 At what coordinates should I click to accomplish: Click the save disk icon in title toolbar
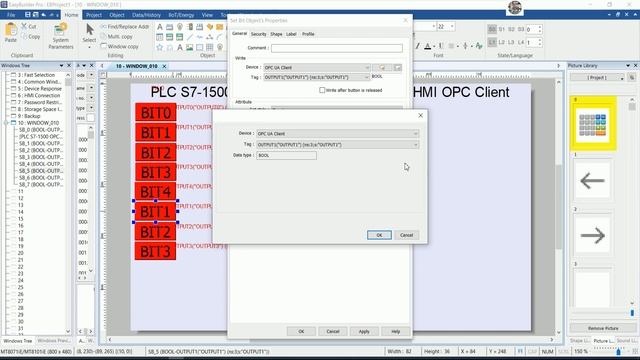(28, 15)
